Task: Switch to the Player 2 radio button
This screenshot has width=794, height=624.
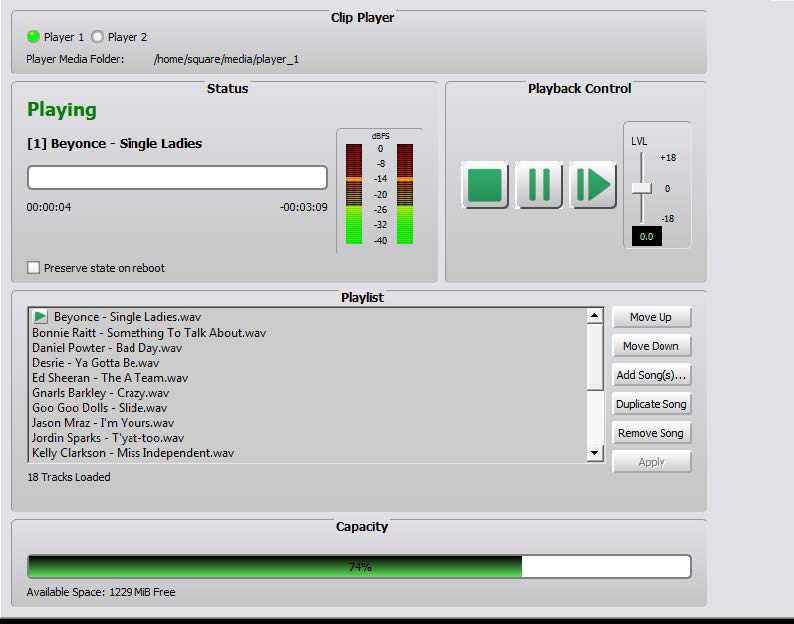Action: click(98, 37)
